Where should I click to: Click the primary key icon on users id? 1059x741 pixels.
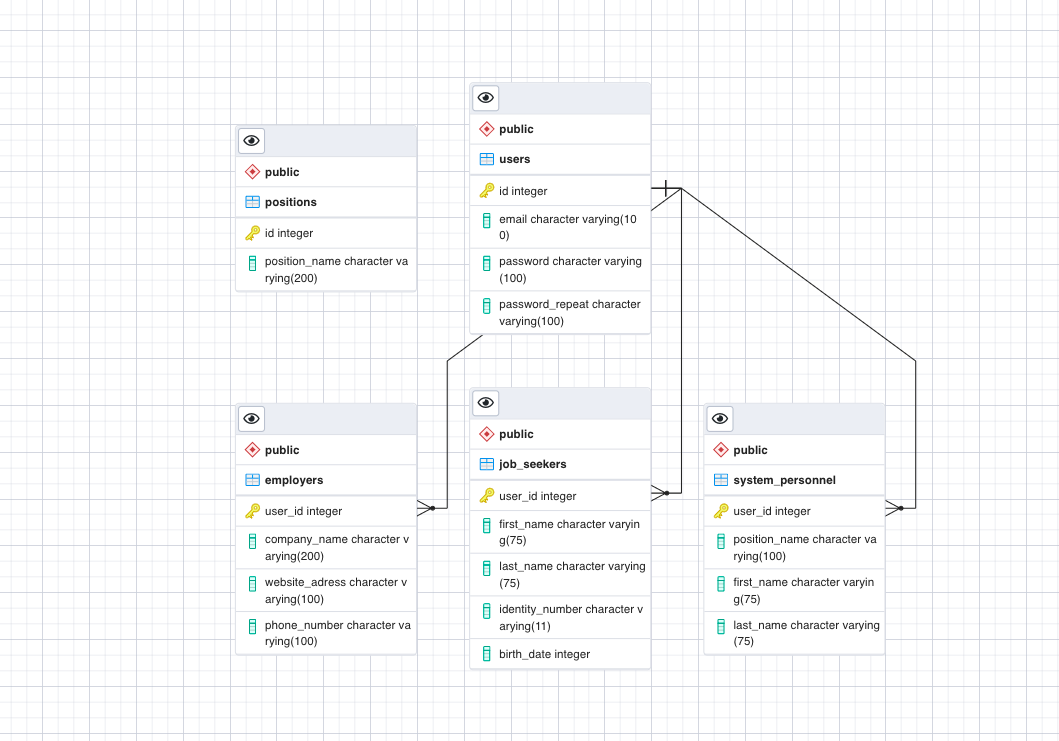[x=488, y=190]
